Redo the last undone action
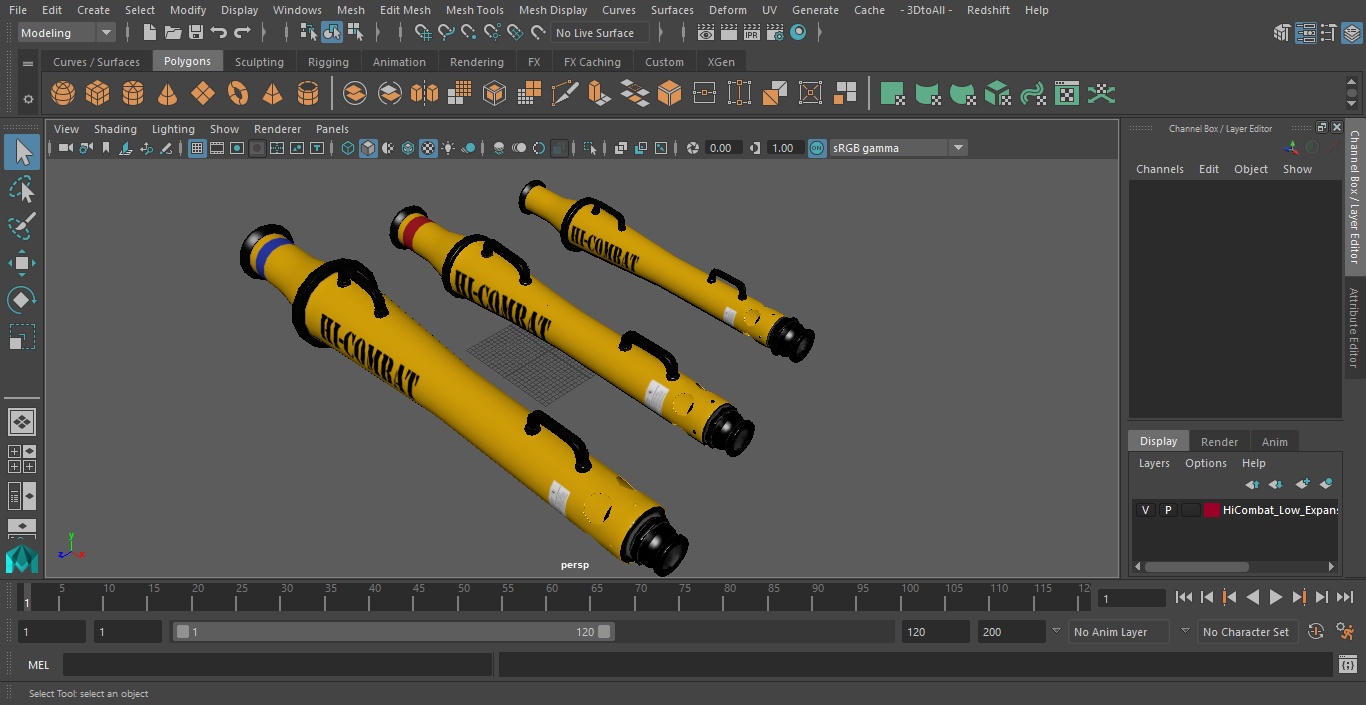This screenshot has width=1366, height=705. [x=242, y=33]
